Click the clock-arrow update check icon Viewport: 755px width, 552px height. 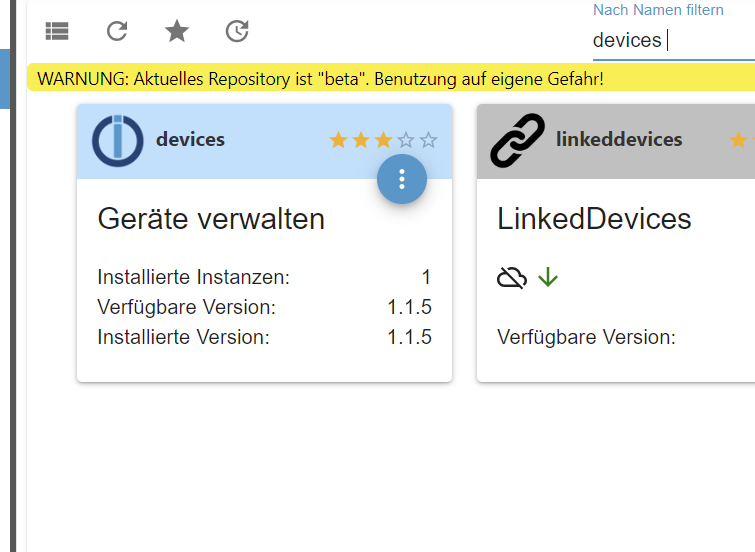pos(237,32)
